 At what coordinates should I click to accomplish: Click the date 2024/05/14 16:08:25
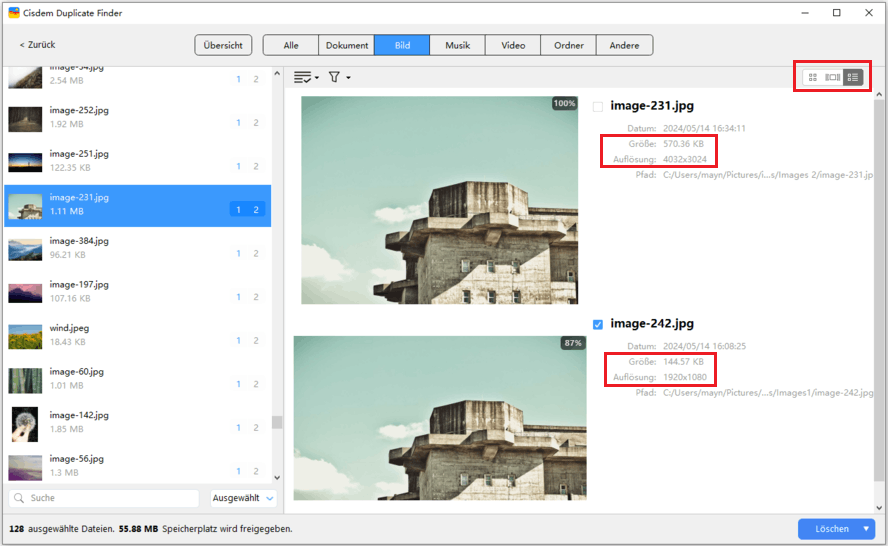(x=704, y=346)
